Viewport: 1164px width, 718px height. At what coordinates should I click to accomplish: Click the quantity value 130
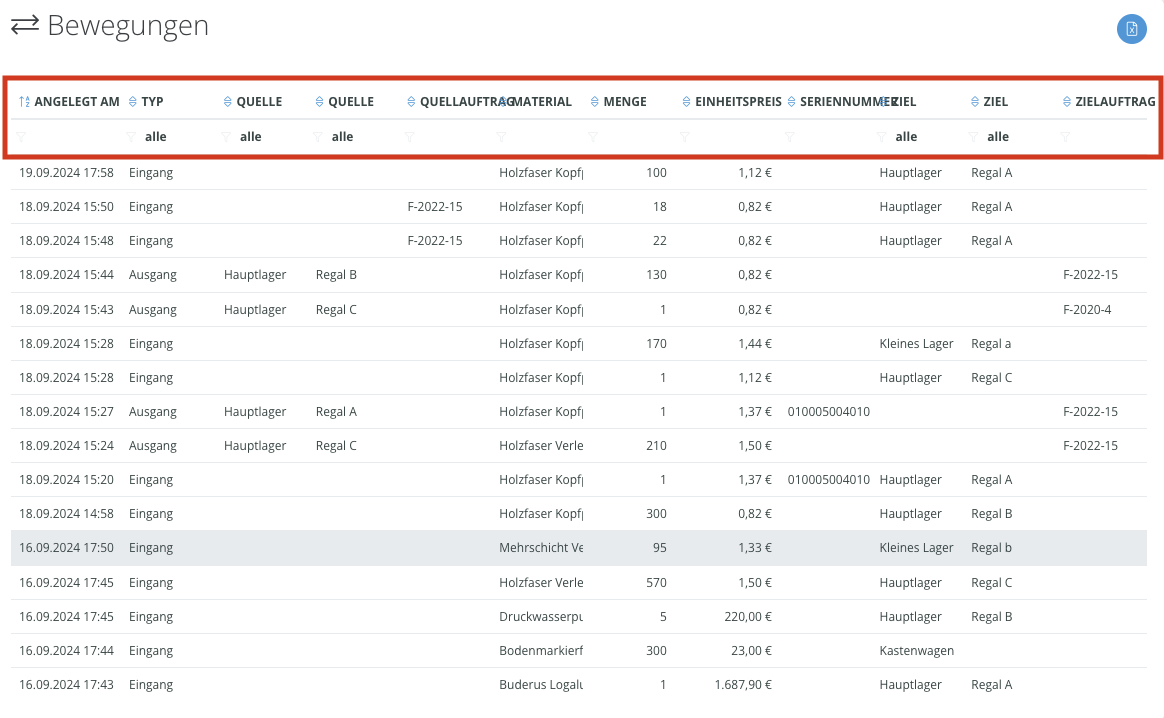[656, 275]
